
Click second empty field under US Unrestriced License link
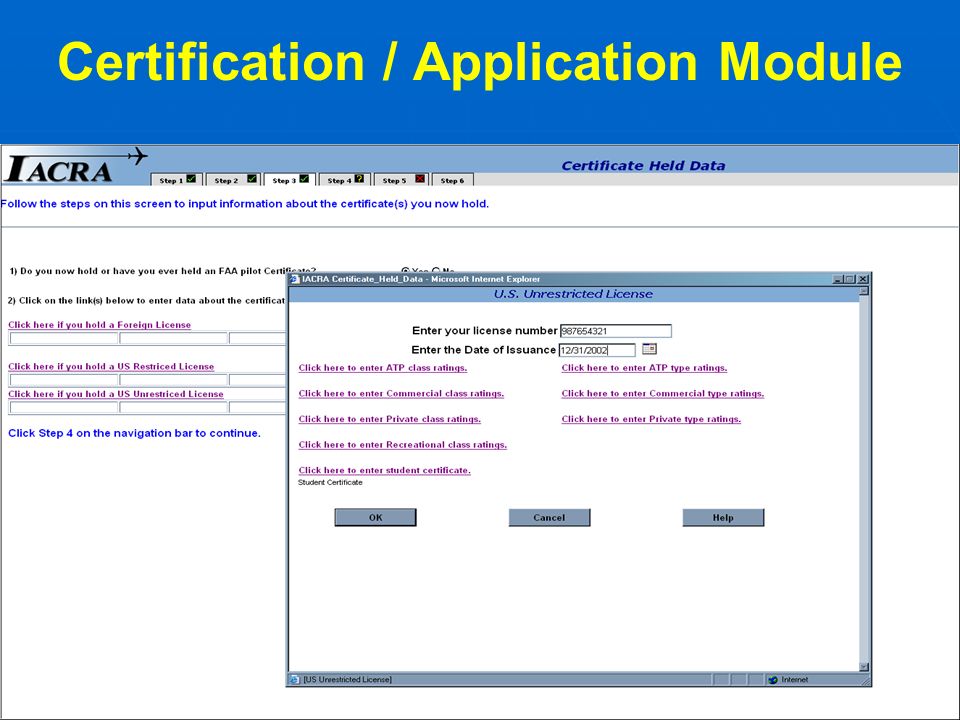coord(173,407)
